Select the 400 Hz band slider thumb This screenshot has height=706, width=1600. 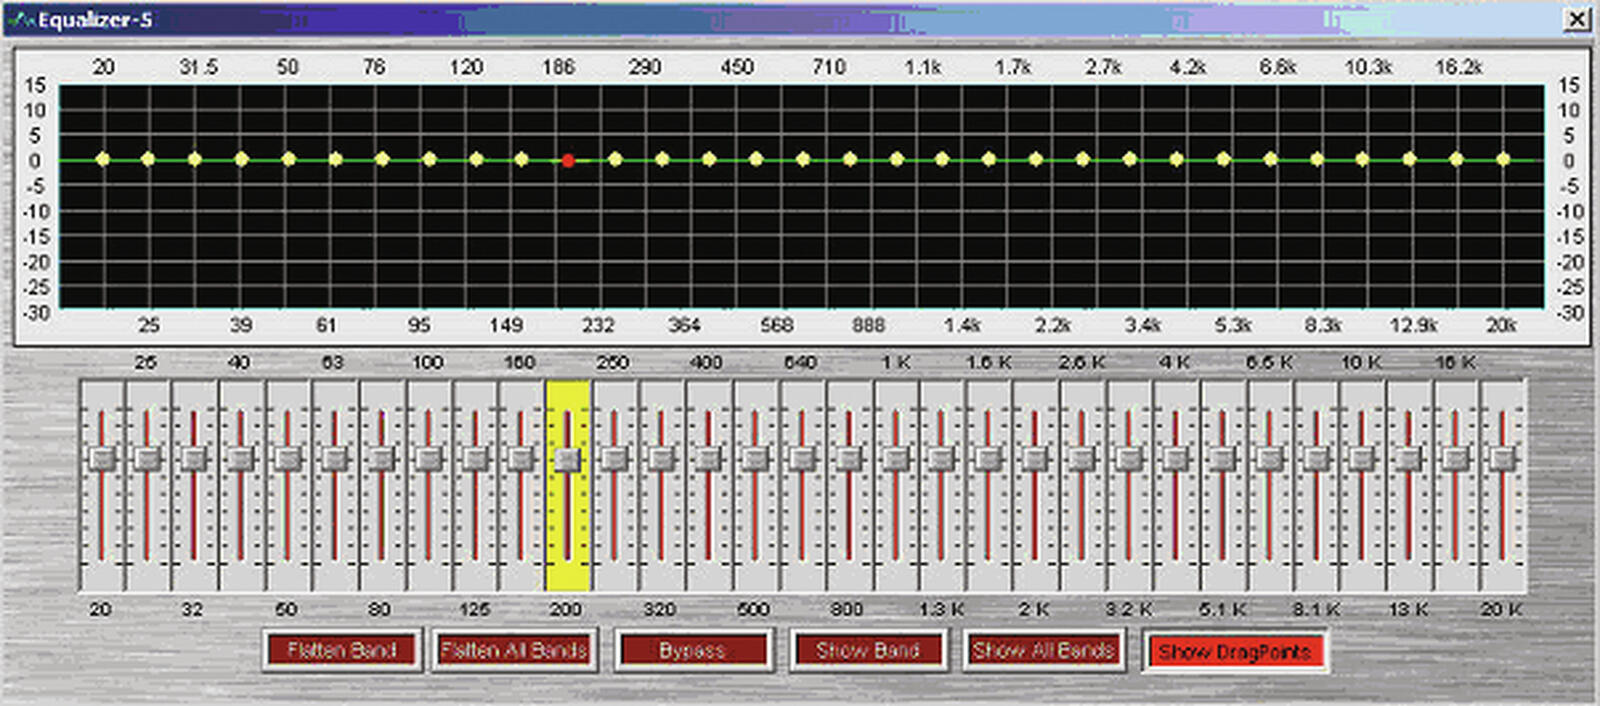tap(708, 459)
